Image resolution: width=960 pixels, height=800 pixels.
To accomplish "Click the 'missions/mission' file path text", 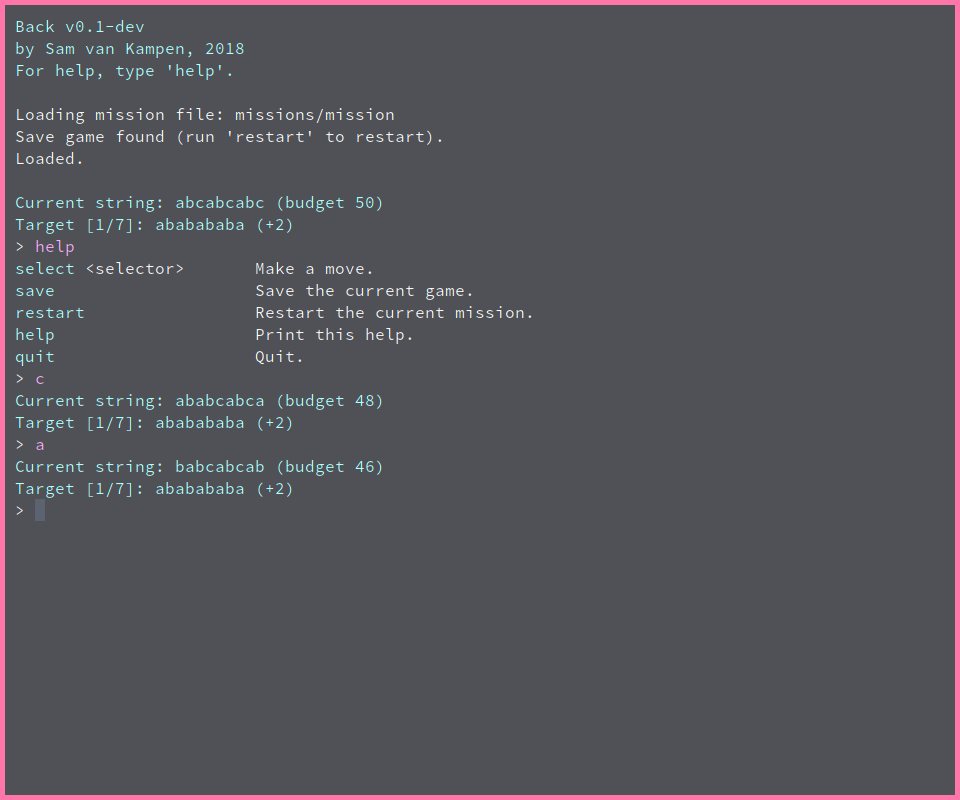I will (x=315, y=115).
